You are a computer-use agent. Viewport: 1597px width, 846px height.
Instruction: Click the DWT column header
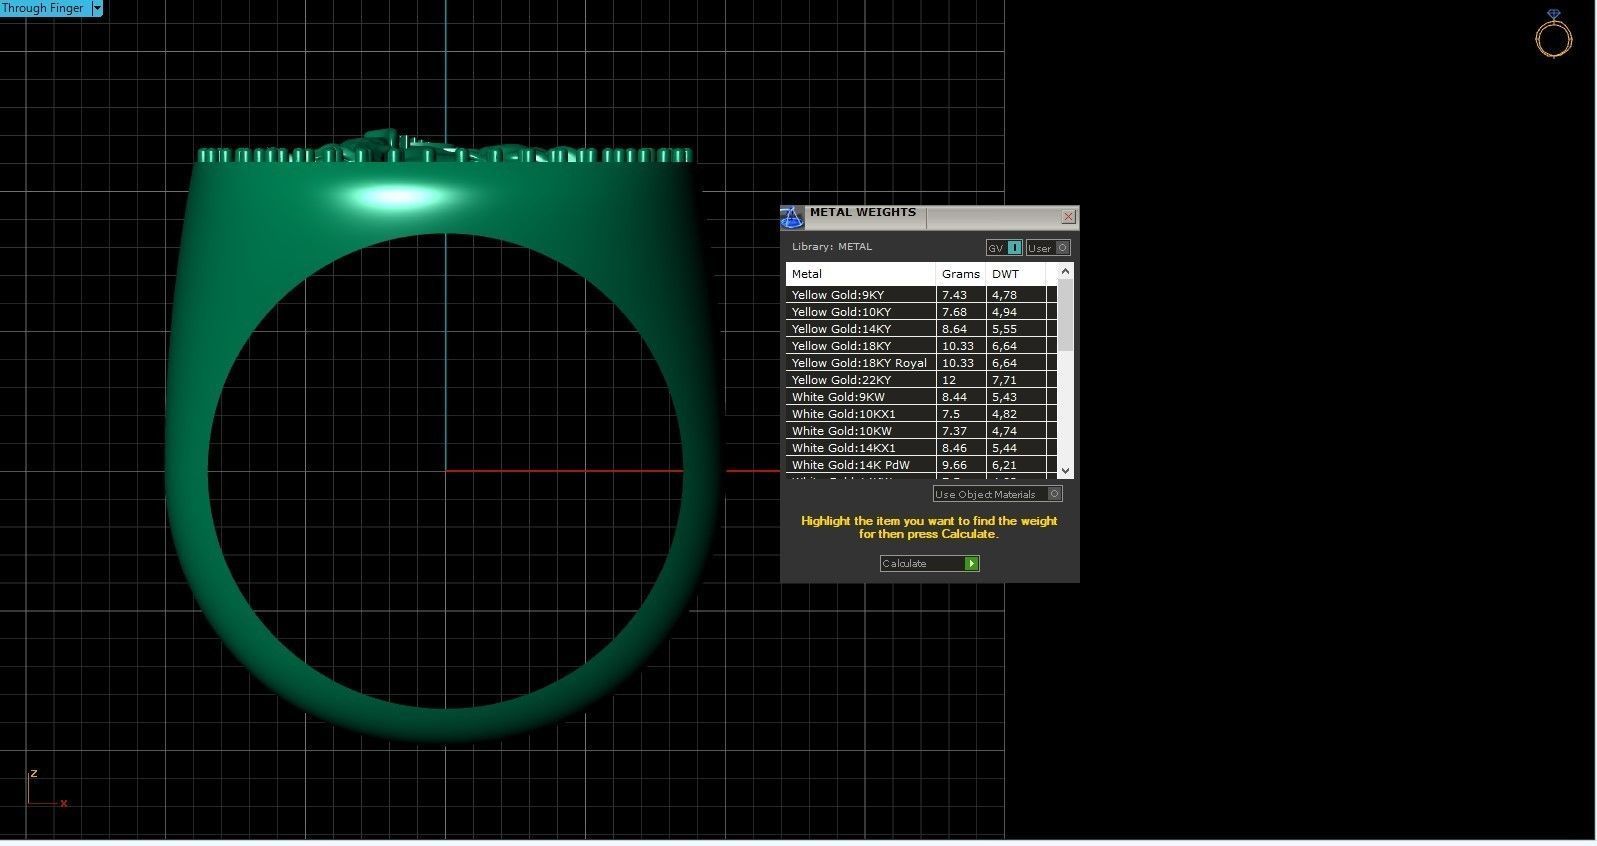point(1015,274)
